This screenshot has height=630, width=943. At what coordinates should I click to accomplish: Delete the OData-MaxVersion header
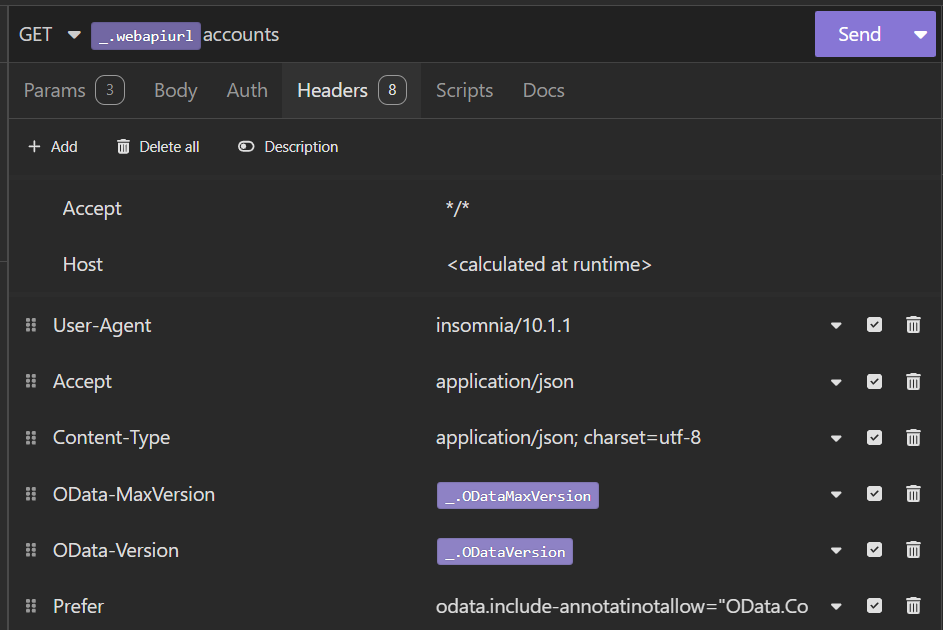913,494
